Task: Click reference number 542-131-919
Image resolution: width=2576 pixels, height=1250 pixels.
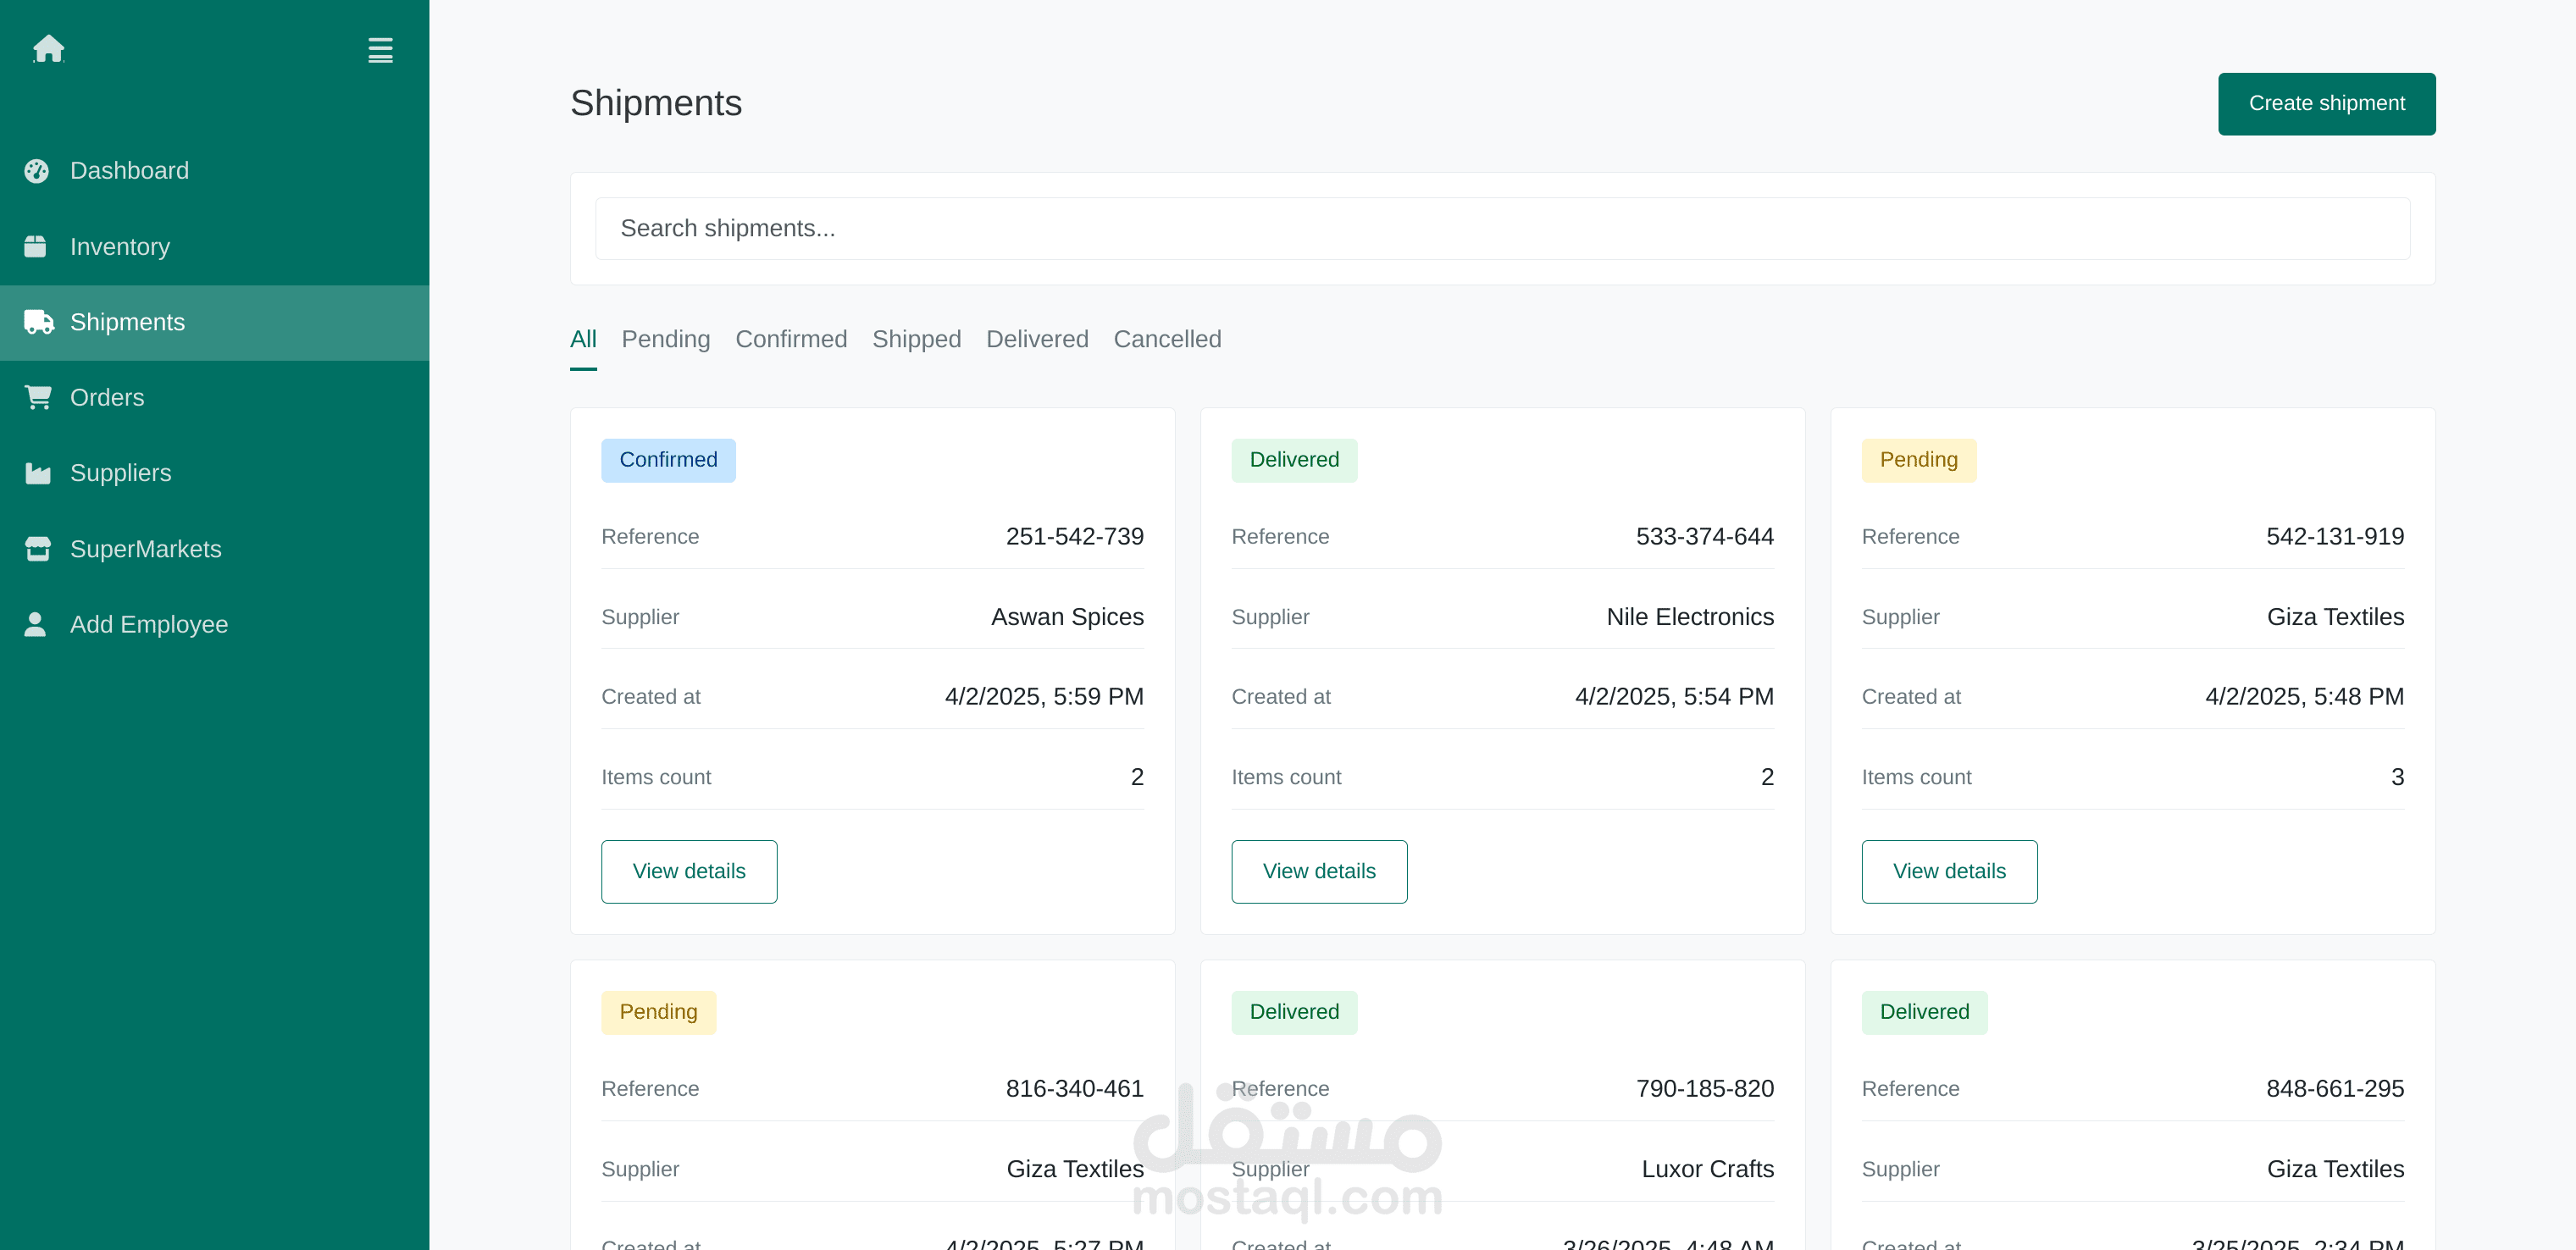Action: tap(2334, 537)
